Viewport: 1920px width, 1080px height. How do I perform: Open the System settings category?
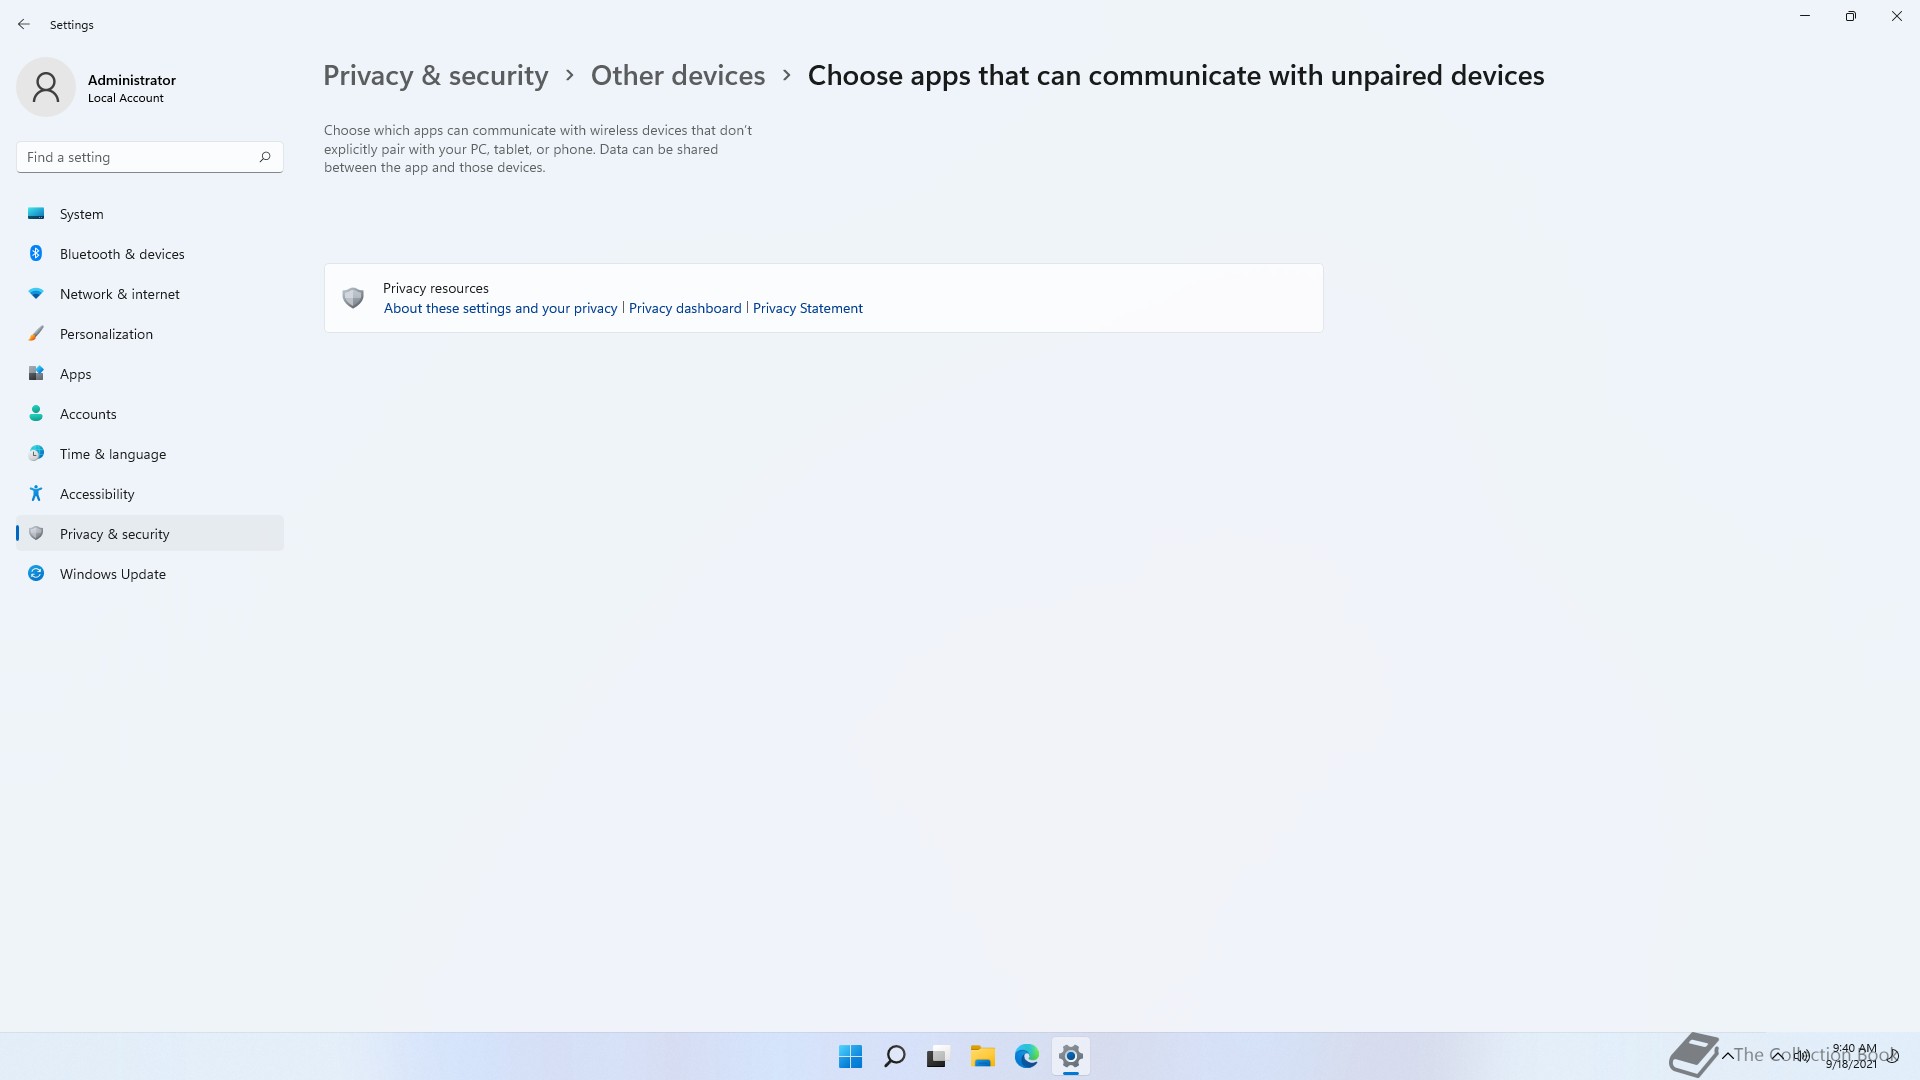pos(81,214)
